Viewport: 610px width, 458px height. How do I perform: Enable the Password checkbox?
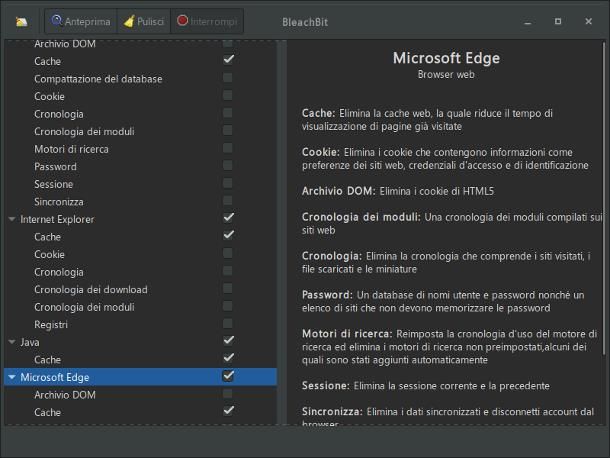[x=228, y=165]
